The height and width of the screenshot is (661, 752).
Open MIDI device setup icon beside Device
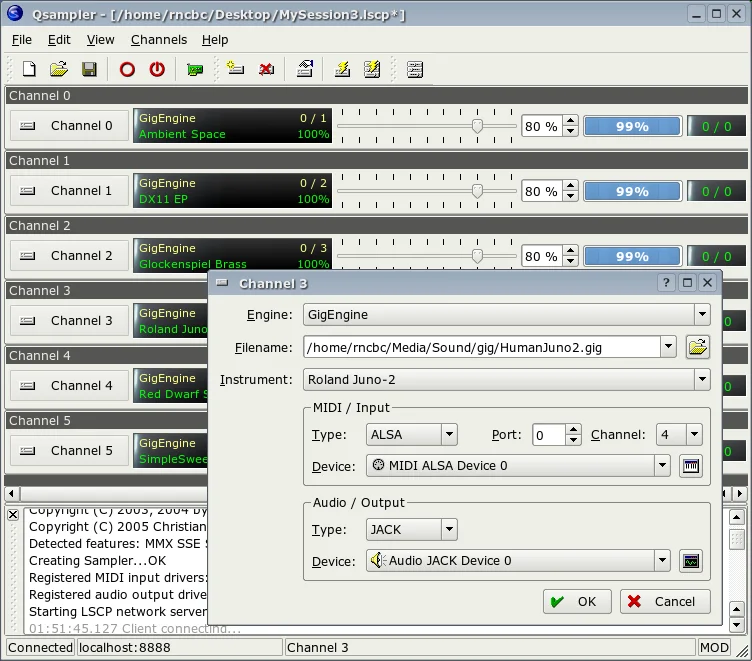coord(691,466)
